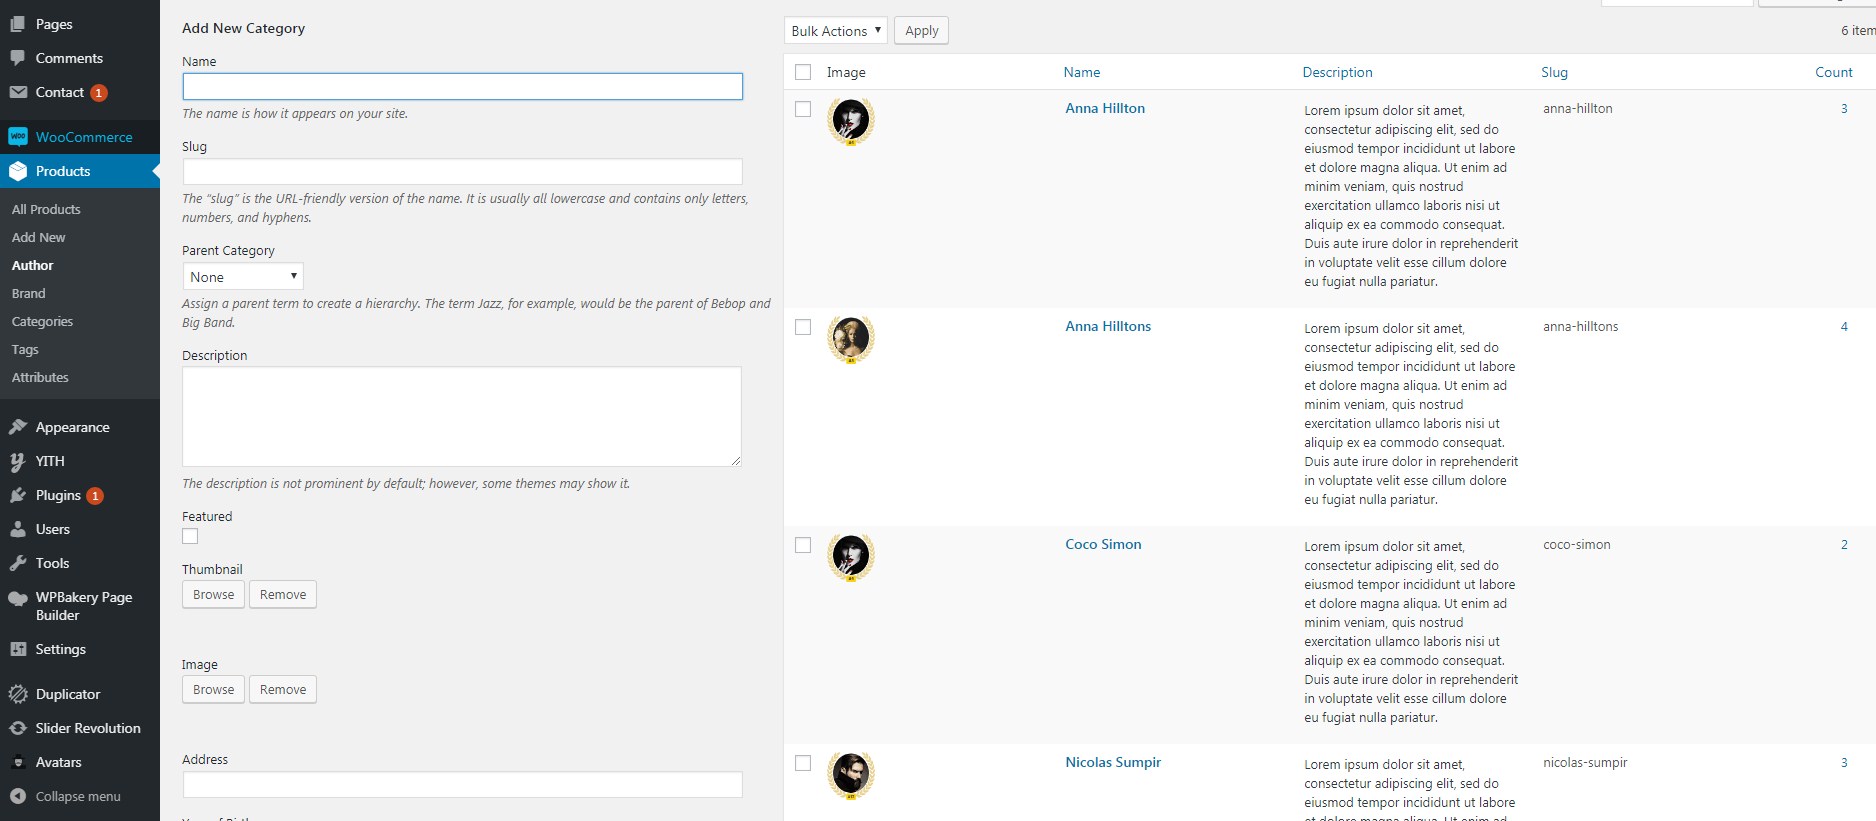Screen dimensions: 1876x821
Task: Click the Apply button
Action: pos(921,30)
